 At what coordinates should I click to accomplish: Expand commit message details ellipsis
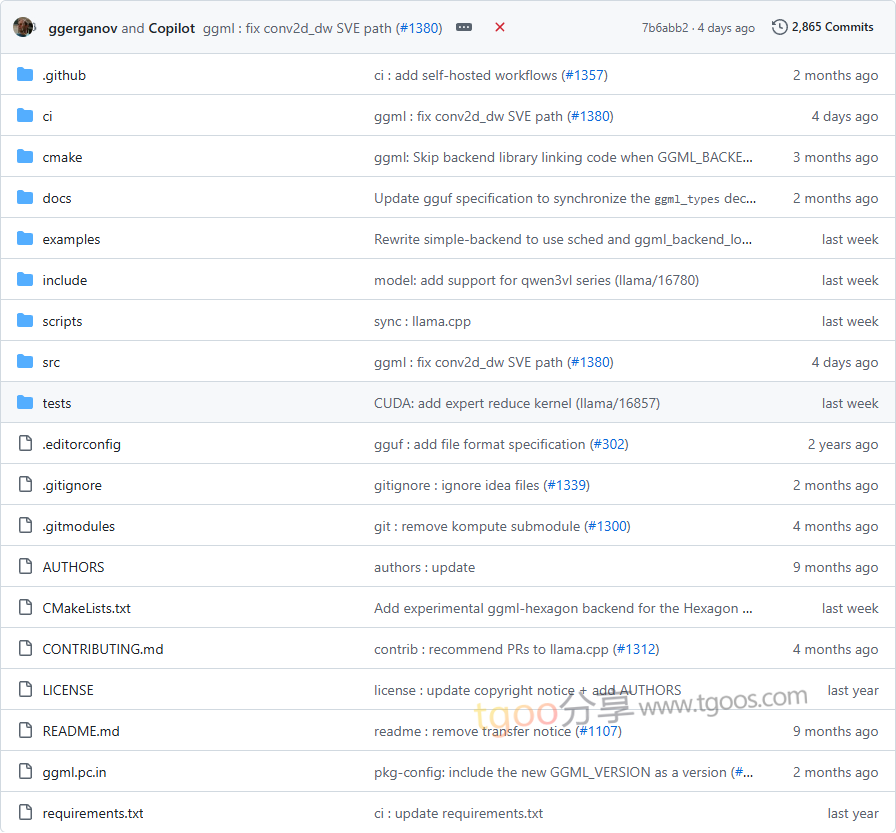(464, 27)
